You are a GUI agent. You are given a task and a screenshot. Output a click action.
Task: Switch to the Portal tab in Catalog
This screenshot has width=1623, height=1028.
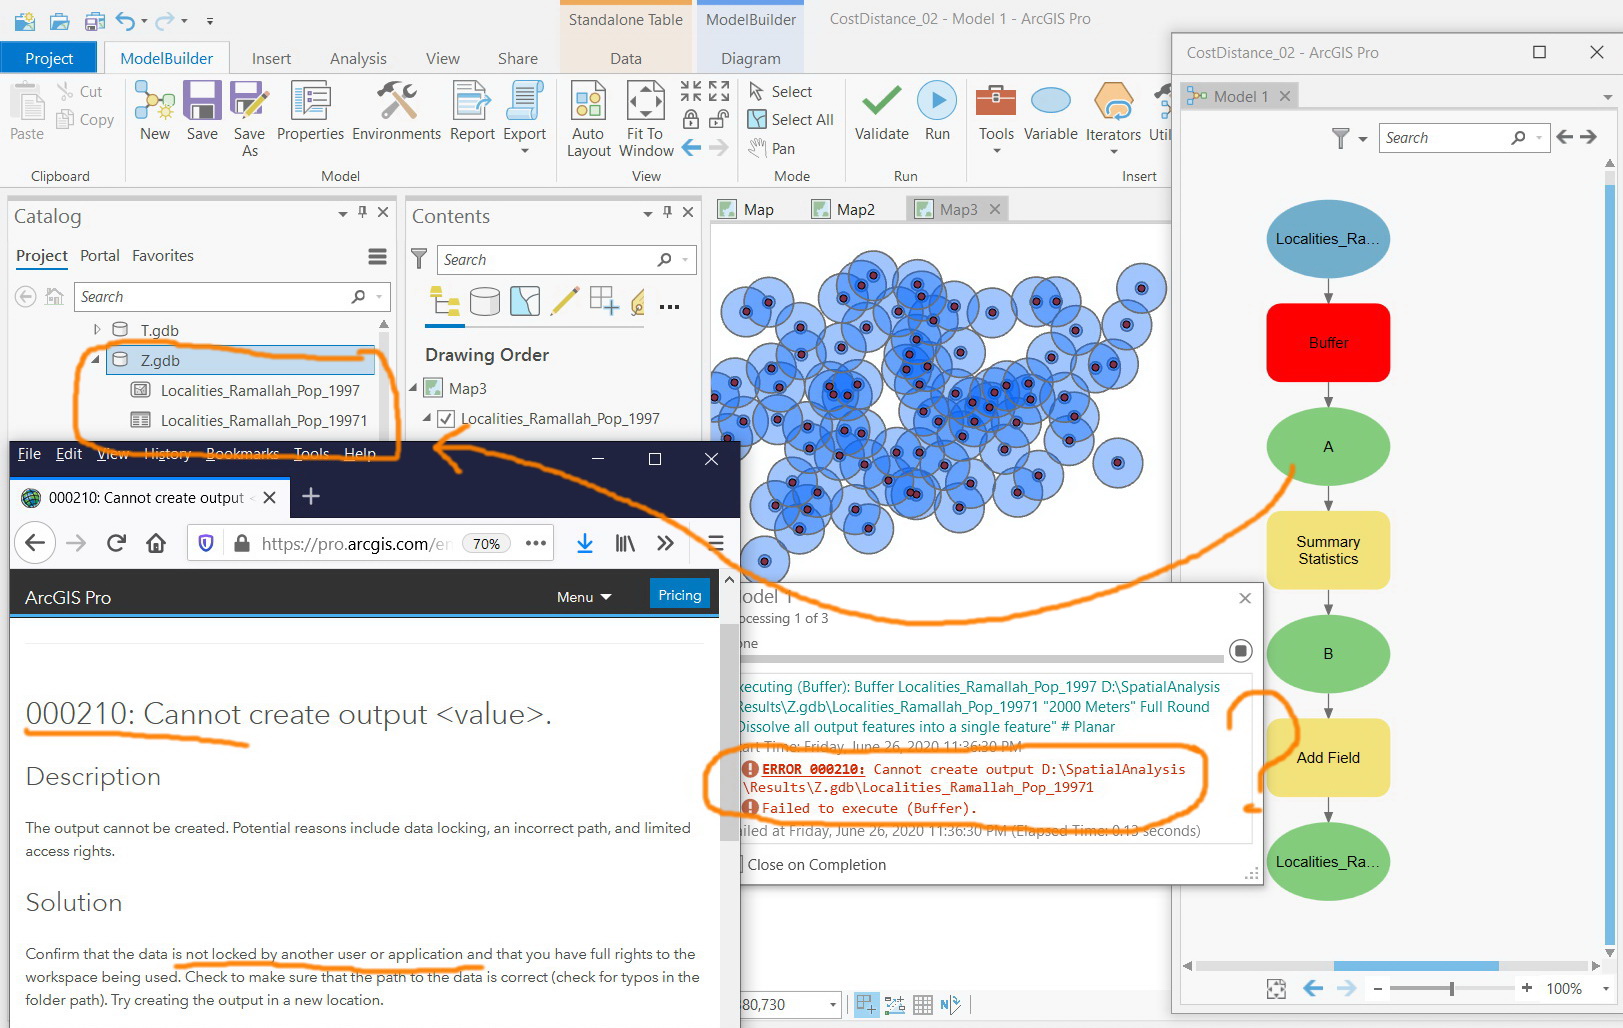click(100, 256)
